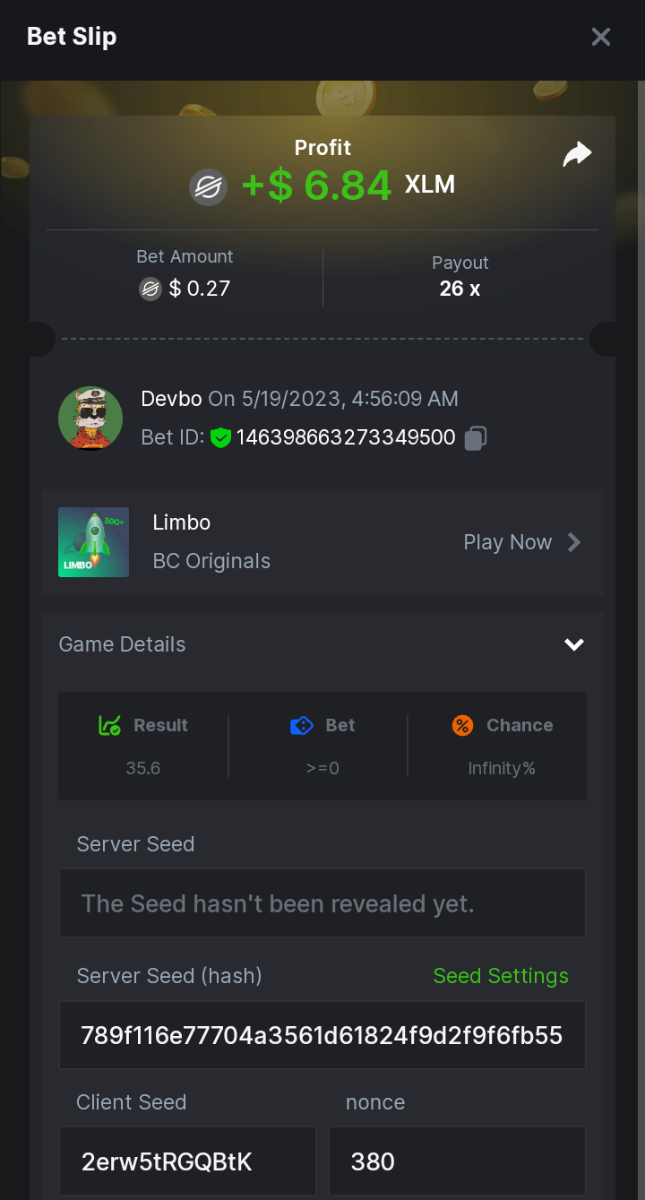
Task: Click the XLM coin icon beside profit
Action: pyautogui.click(x=209, y=187)
